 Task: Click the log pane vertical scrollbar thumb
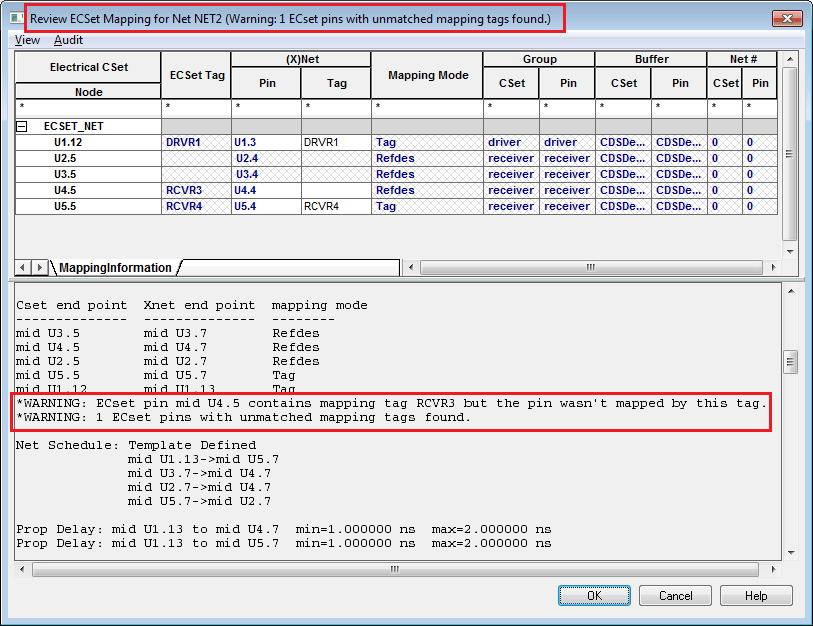(791, 361)
